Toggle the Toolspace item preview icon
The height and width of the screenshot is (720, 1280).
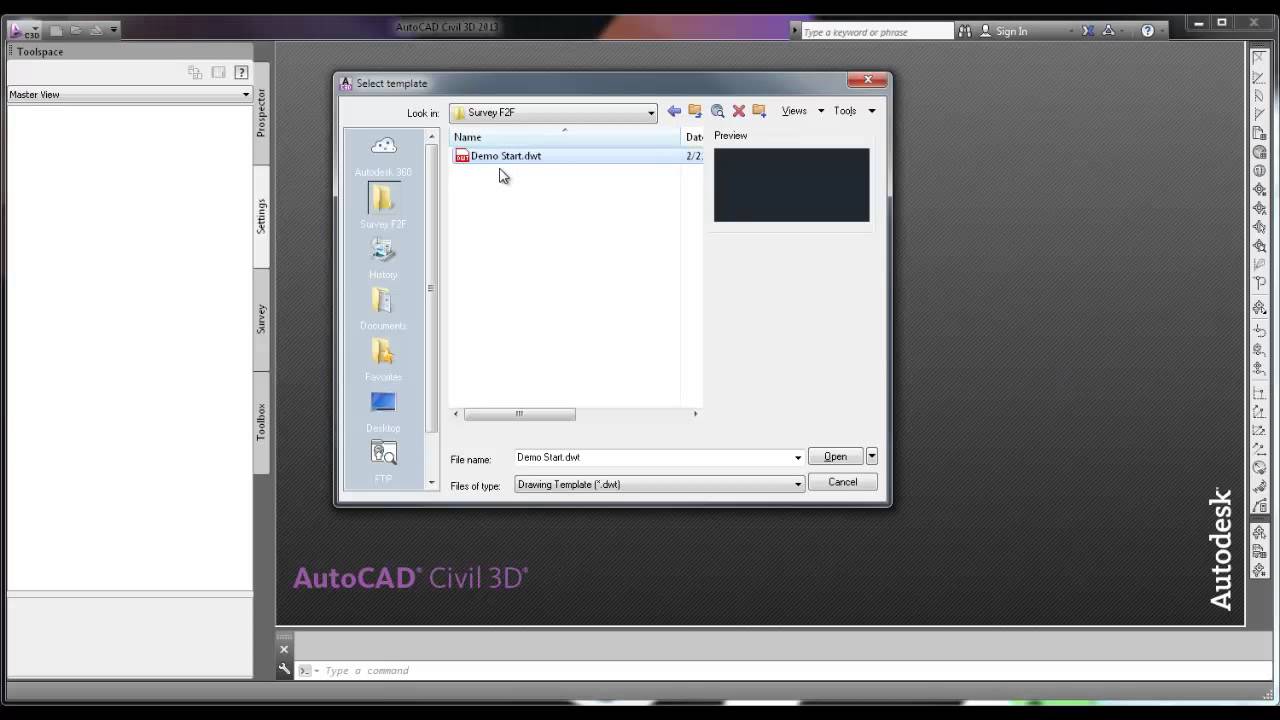[218, 72]
